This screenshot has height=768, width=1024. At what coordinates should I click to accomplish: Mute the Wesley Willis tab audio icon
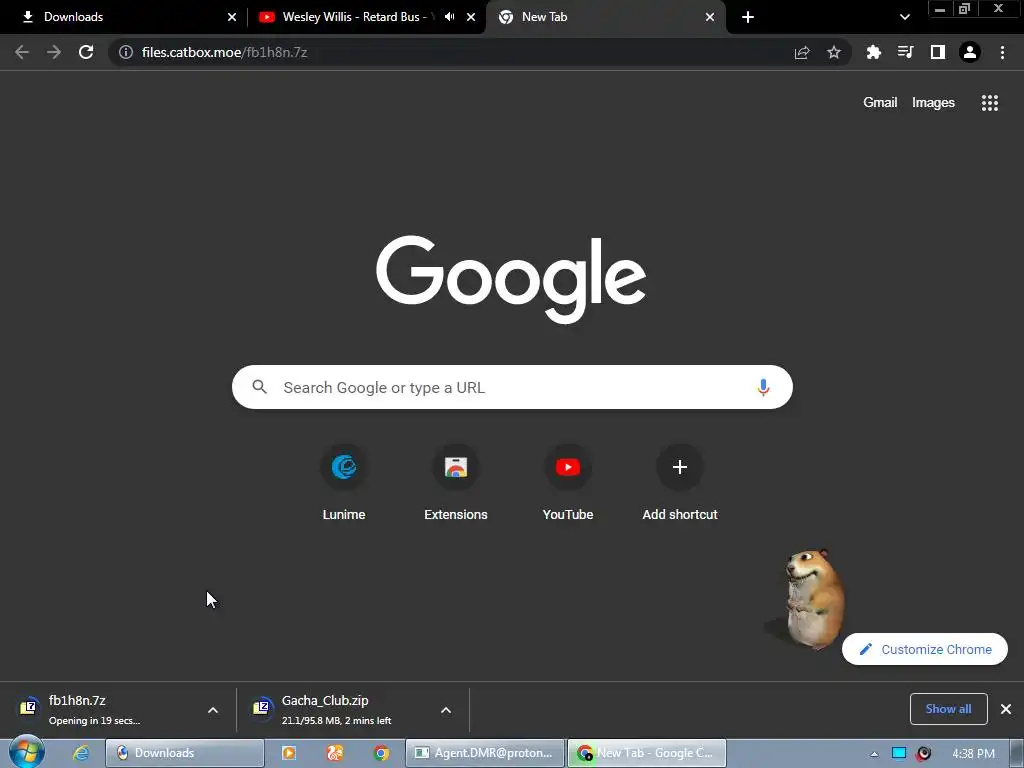[x=449, y=17]
